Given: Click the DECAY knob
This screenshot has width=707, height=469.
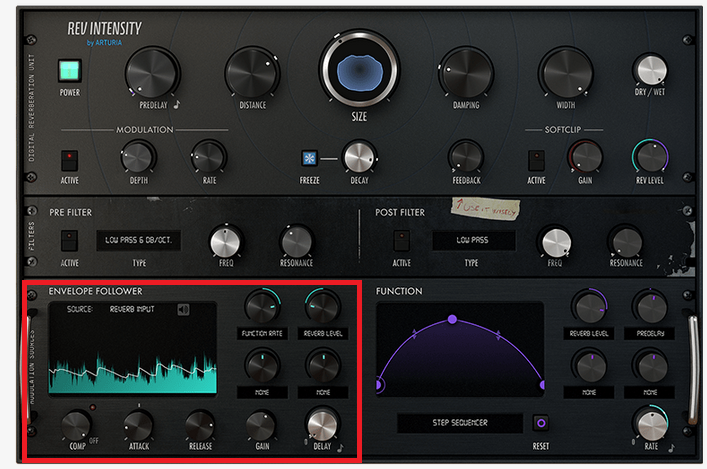Looking at the screenshot, I should click(x=359, y=157).
